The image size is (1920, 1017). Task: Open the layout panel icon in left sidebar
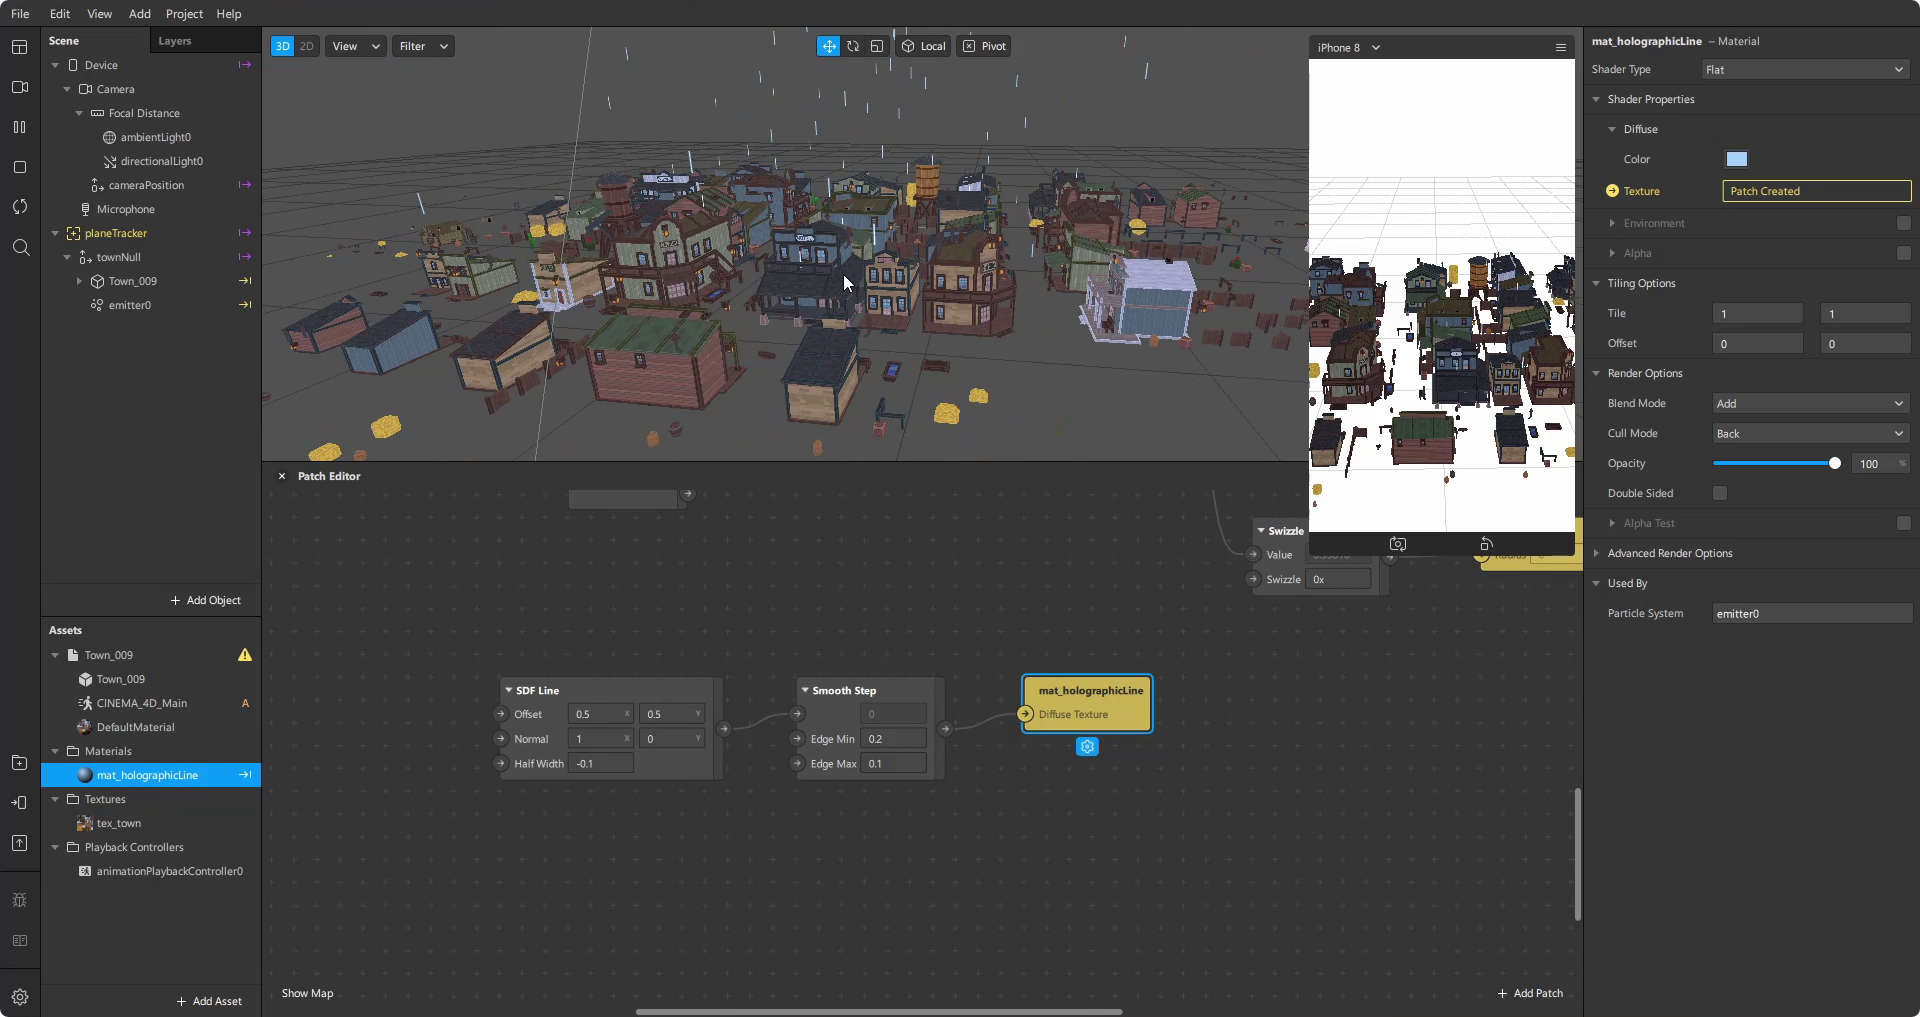pyautogui.click(x=19, y=47)
